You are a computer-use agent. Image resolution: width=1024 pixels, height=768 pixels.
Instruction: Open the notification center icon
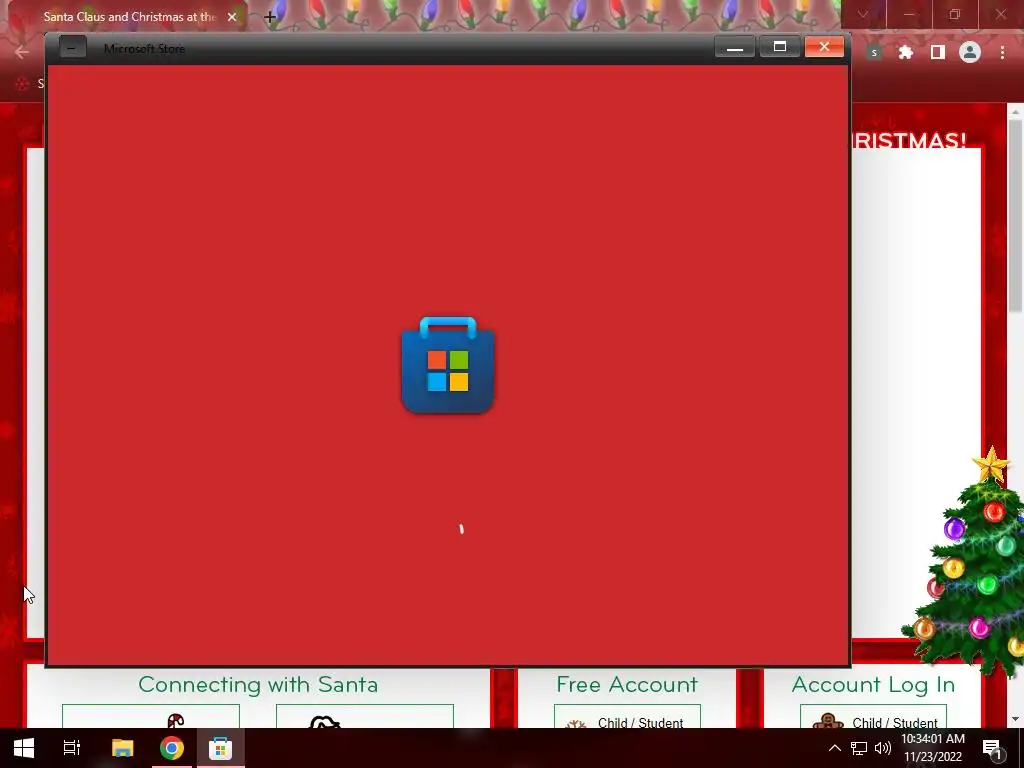click(992, 748)
